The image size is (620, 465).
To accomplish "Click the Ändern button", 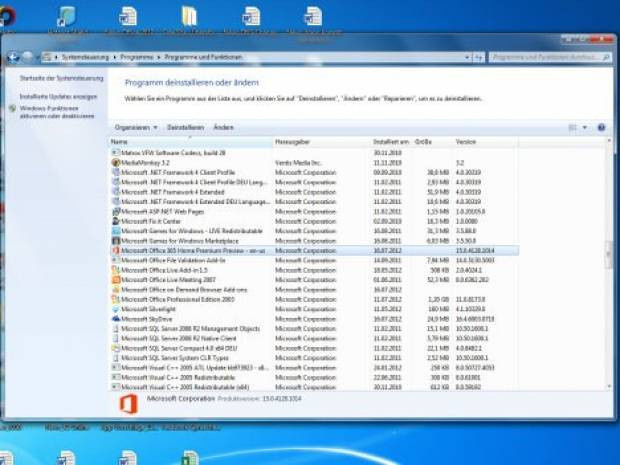I will [x=223, y=127].
